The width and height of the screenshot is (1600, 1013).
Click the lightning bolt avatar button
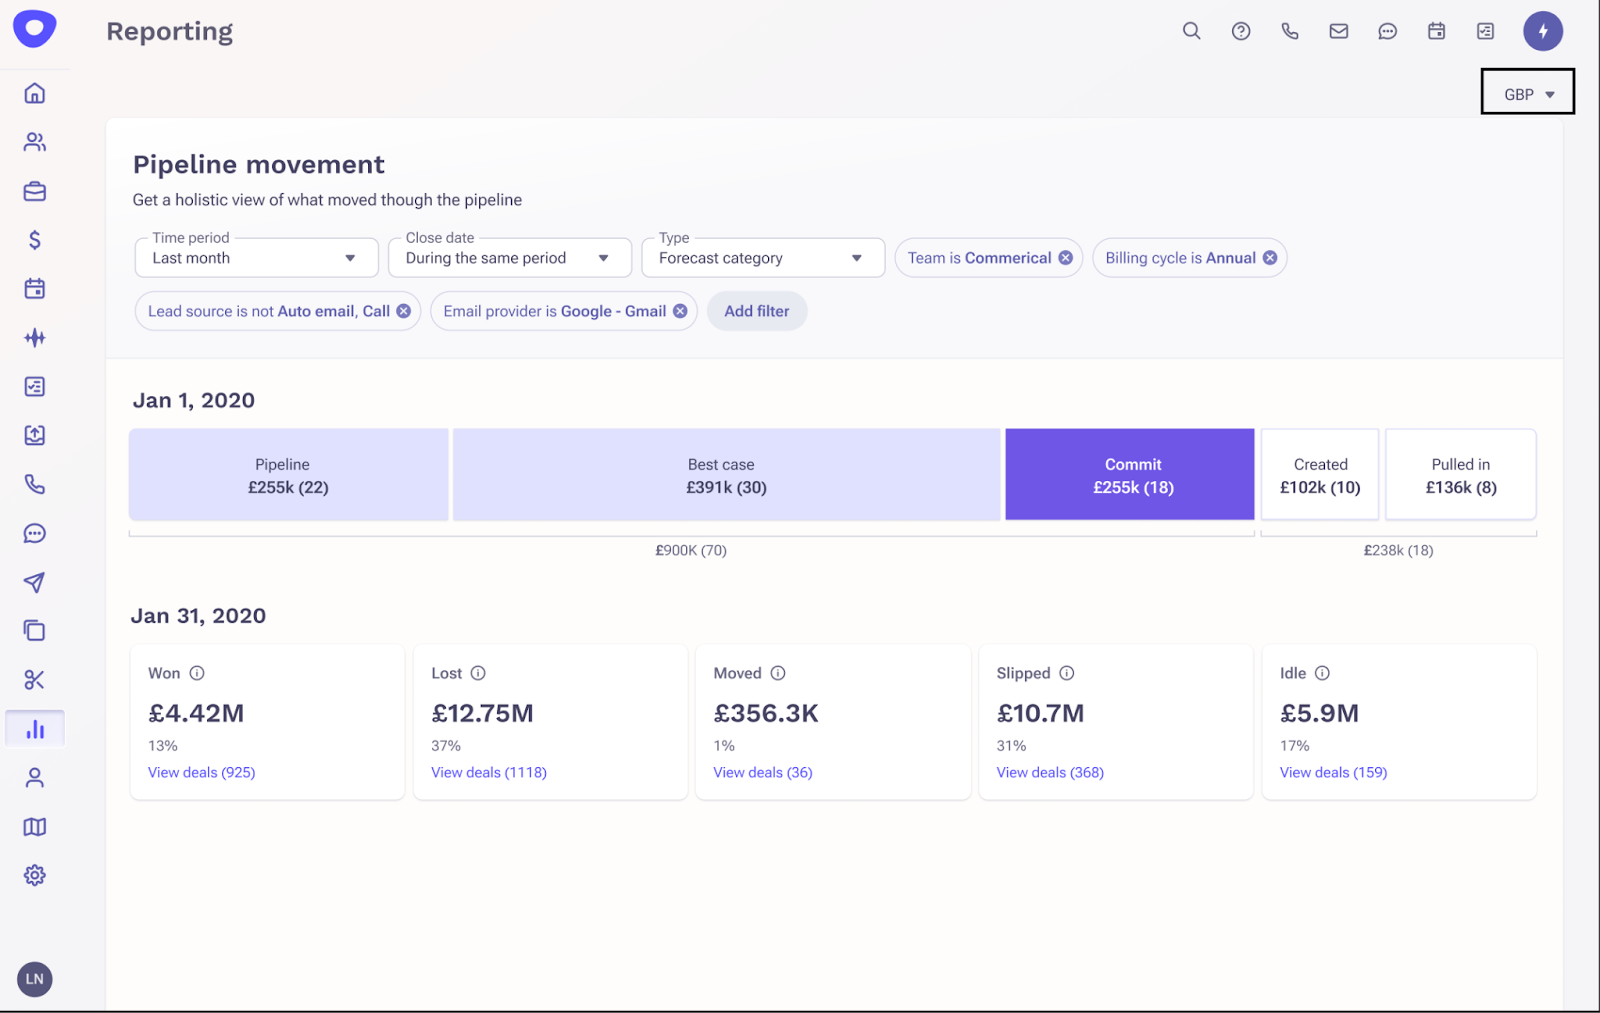click(1543, 31)
